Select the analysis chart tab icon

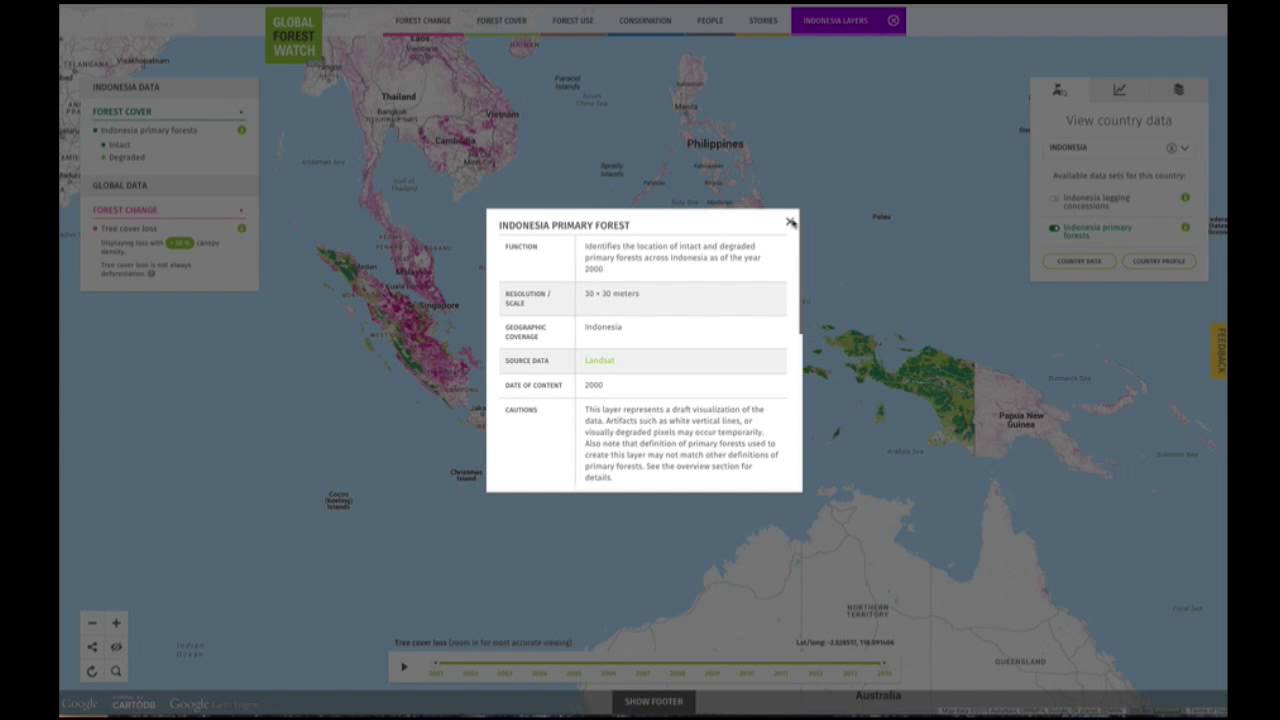point(1119,90)
